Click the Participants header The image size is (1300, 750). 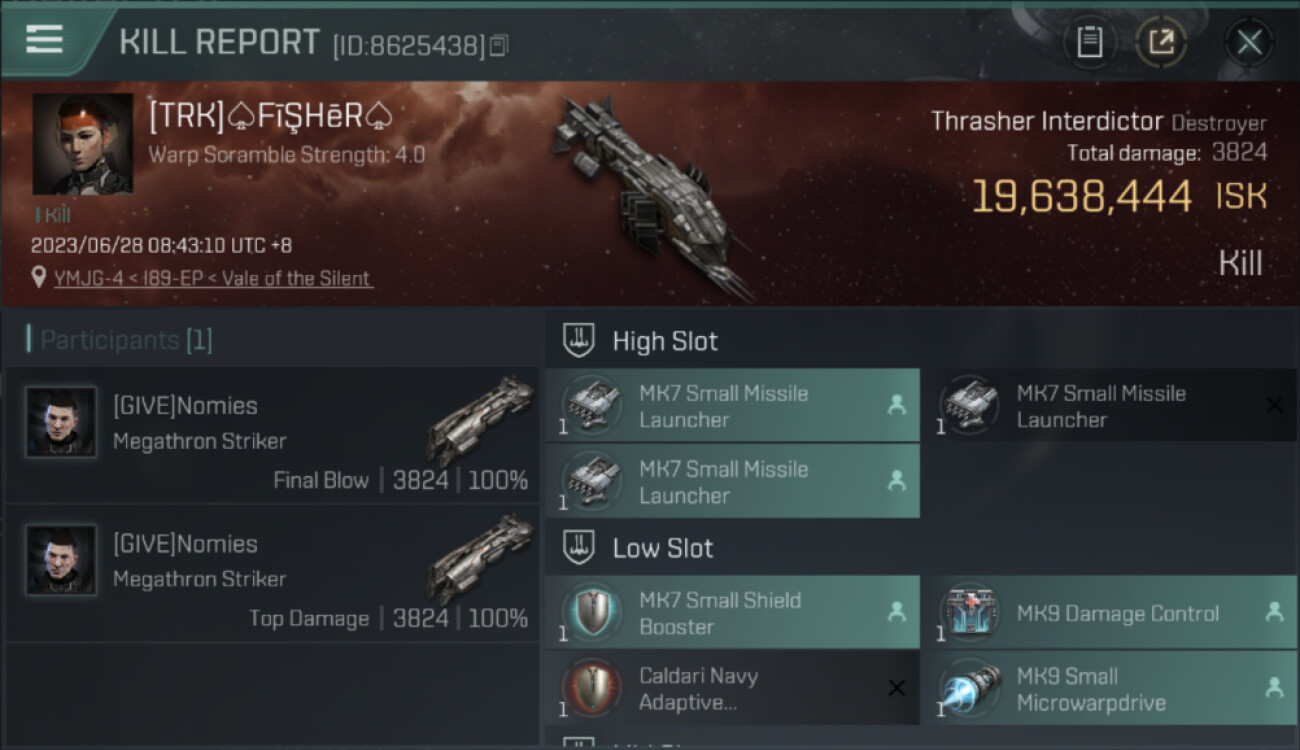[120, 340]
